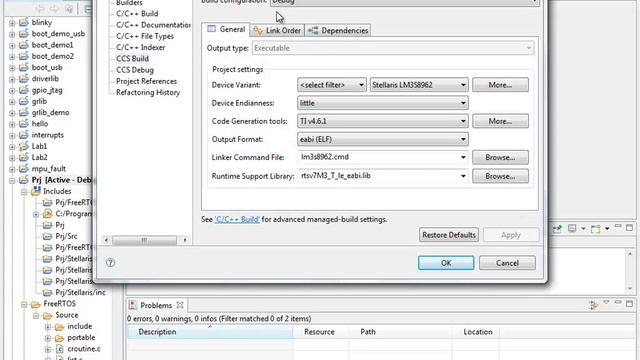Switch to the Dependencies tab

pos(338,30)
